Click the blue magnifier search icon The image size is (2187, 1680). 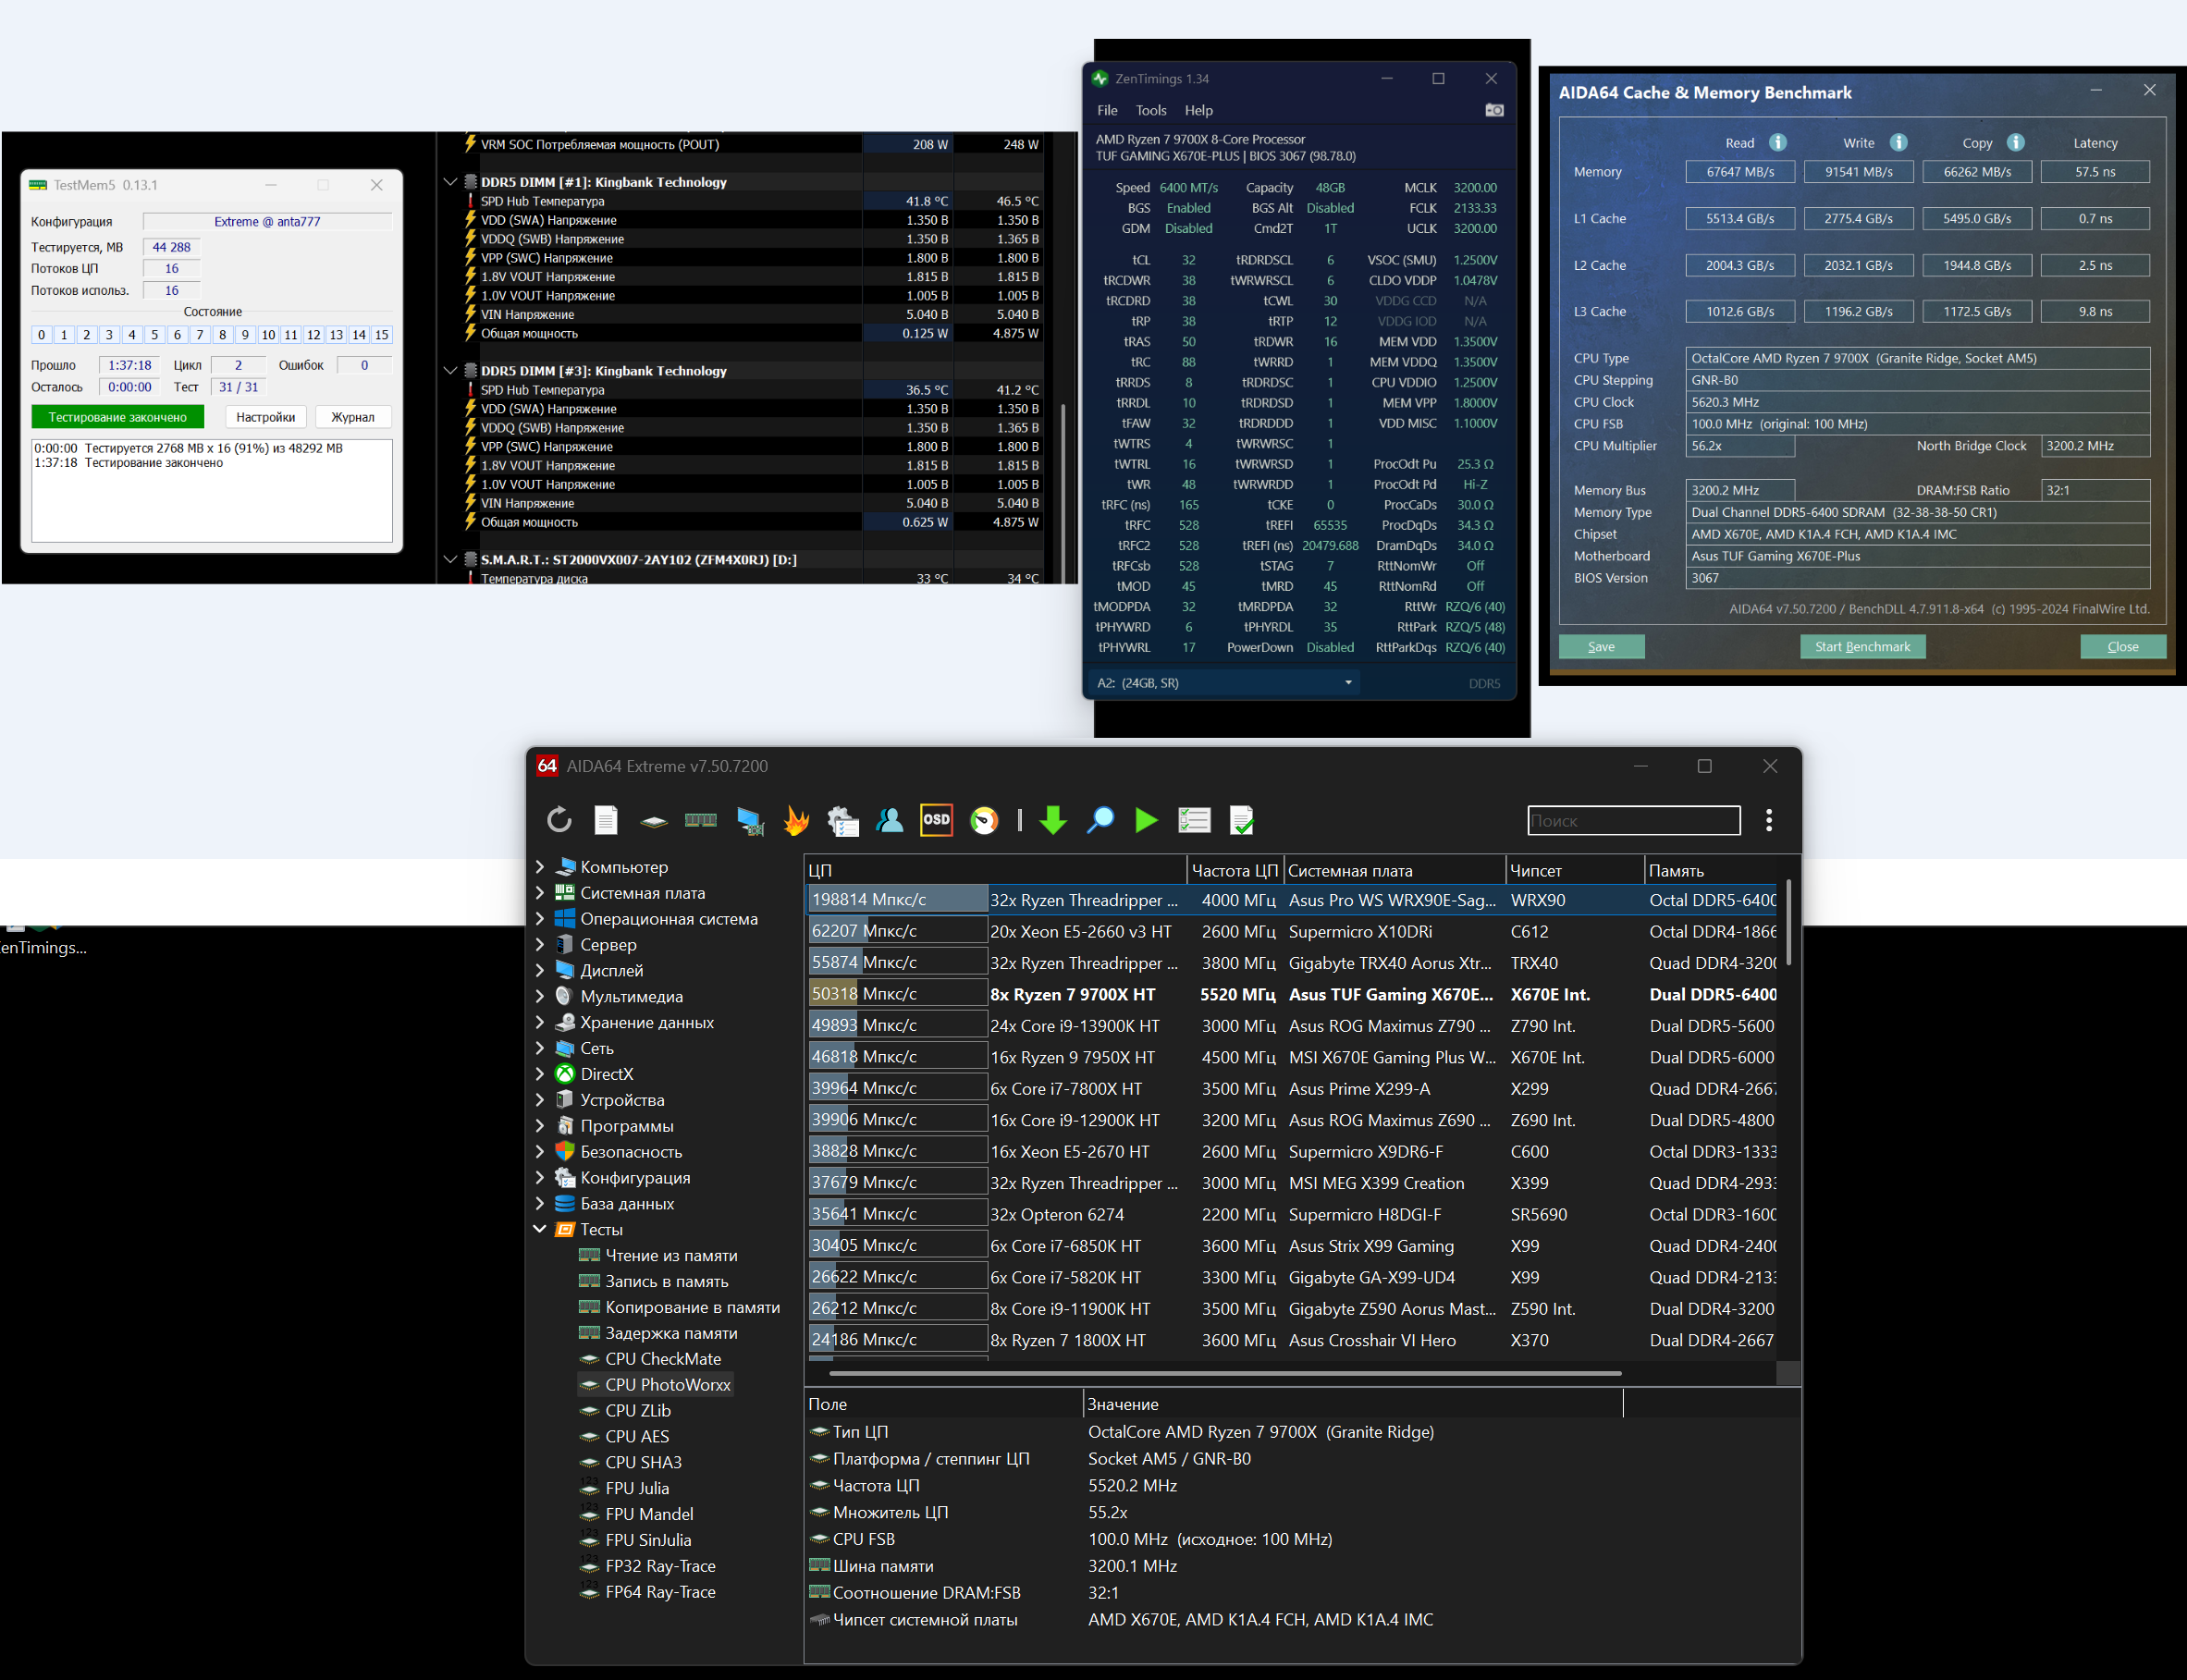(1100, 820)
